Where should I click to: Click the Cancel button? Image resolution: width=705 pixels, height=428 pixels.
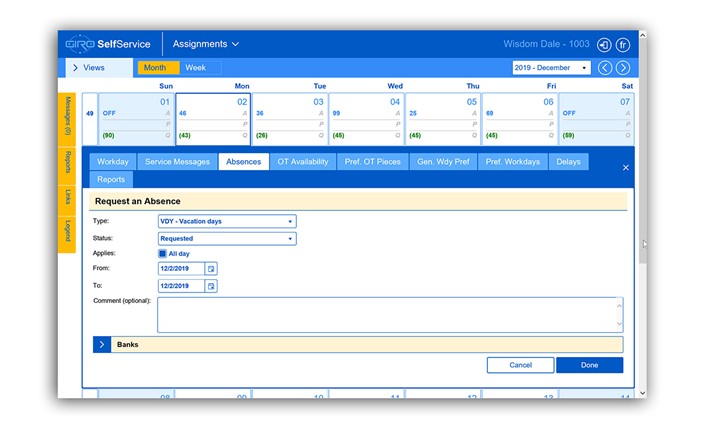(x=520, y=365)
